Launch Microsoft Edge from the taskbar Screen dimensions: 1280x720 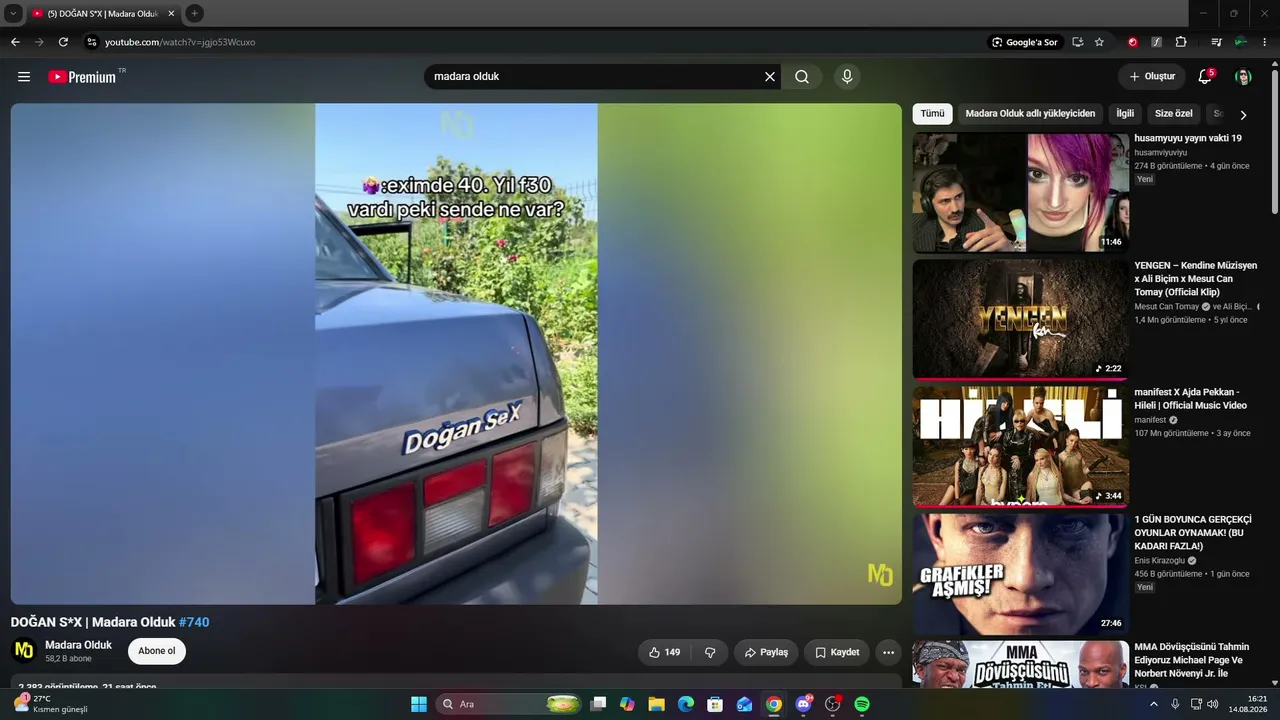point(686,704)
